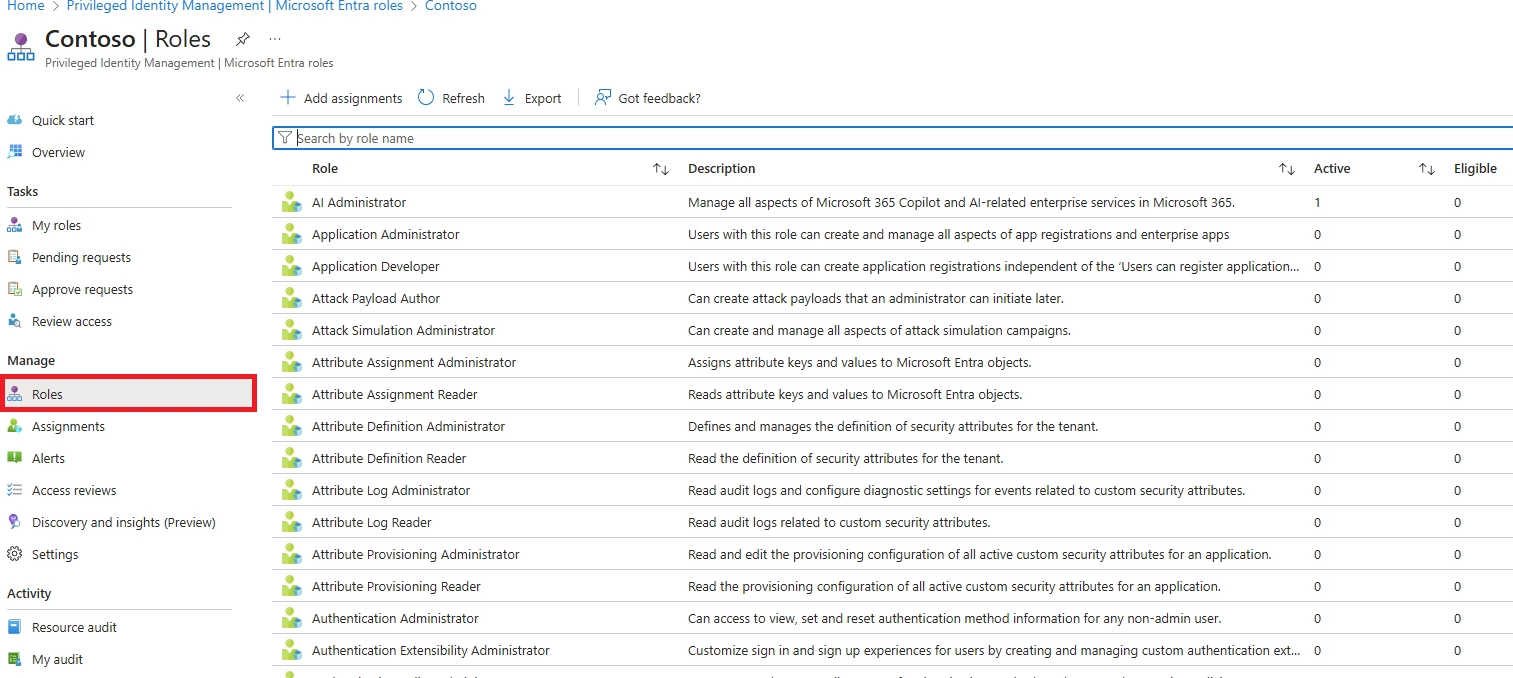This screenshot has width=1513, height=678.
Task: Click the Add assignments button
Action: point(341,98)
